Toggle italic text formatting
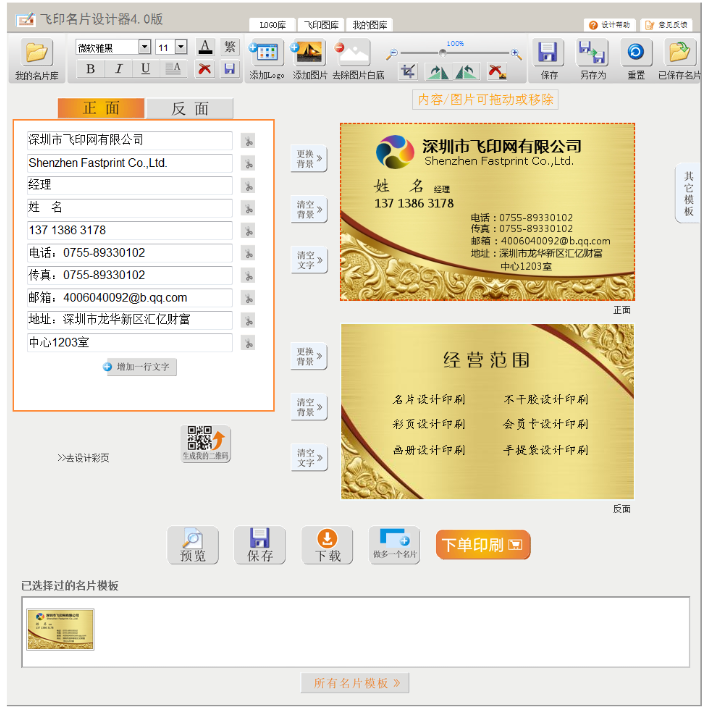 (x=118, y=69)
